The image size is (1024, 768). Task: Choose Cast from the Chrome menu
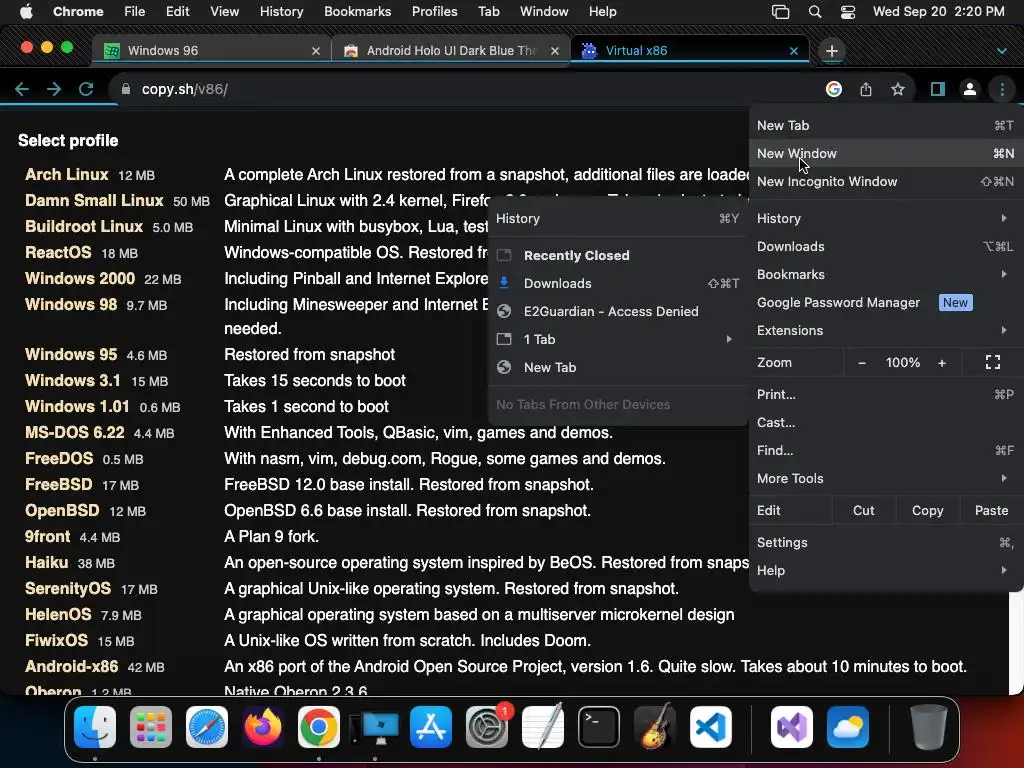tap(886, 423)
